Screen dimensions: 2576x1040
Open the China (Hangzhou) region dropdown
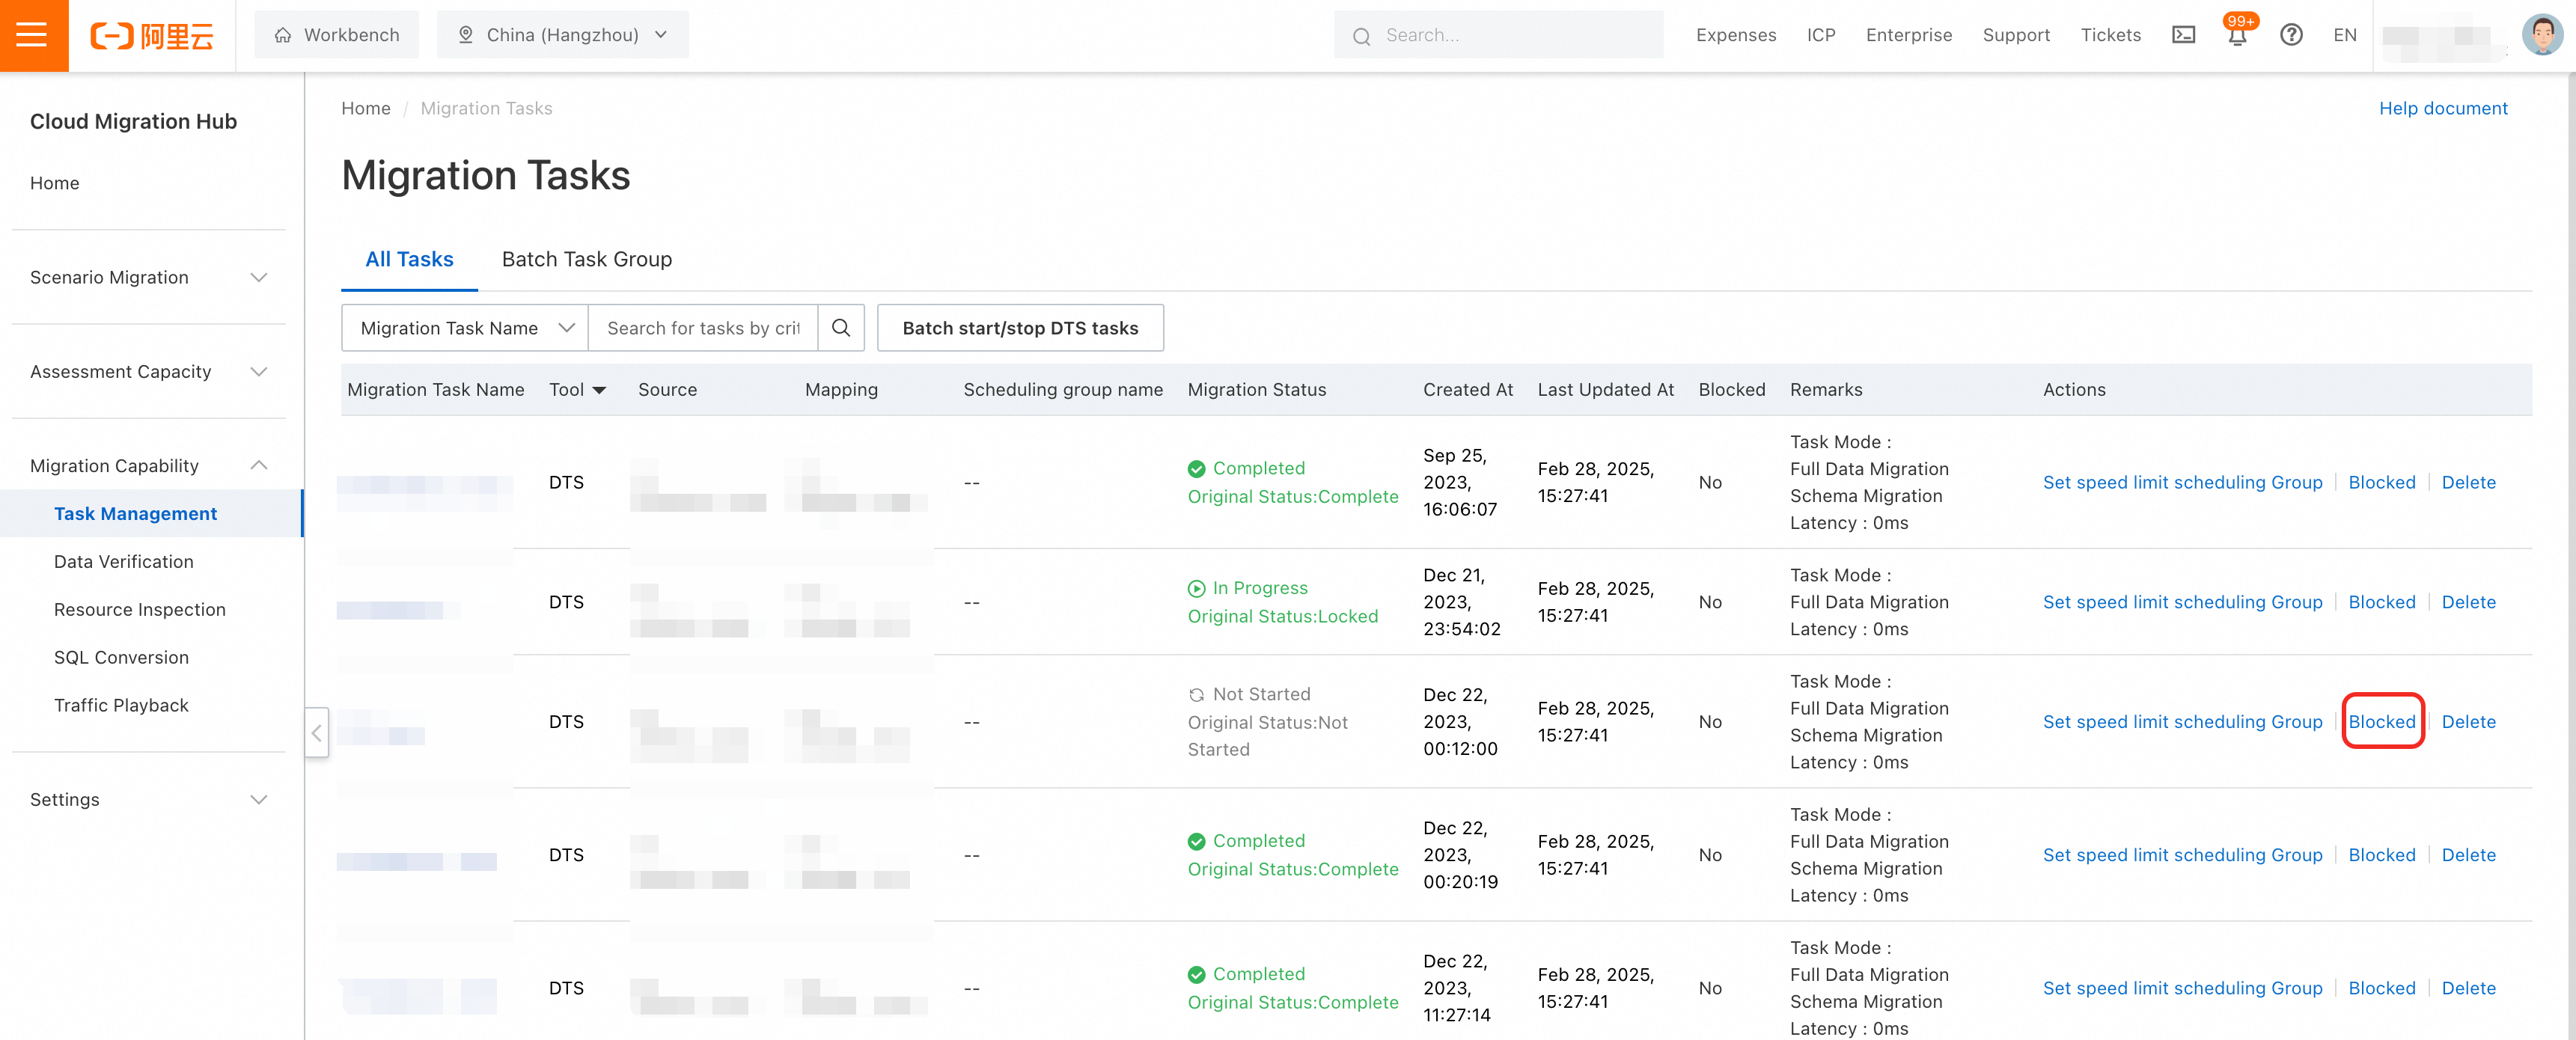pyautogui.click(x=563, y=35)
